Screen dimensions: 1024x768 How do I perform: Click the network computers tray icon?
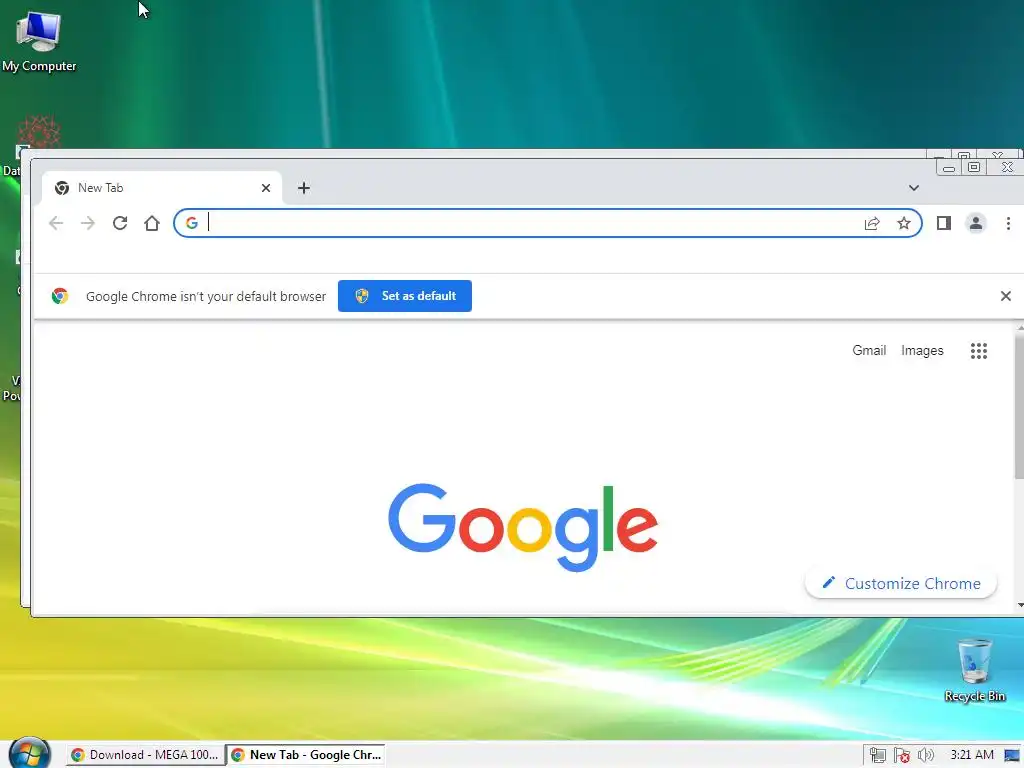pos(878,756)
